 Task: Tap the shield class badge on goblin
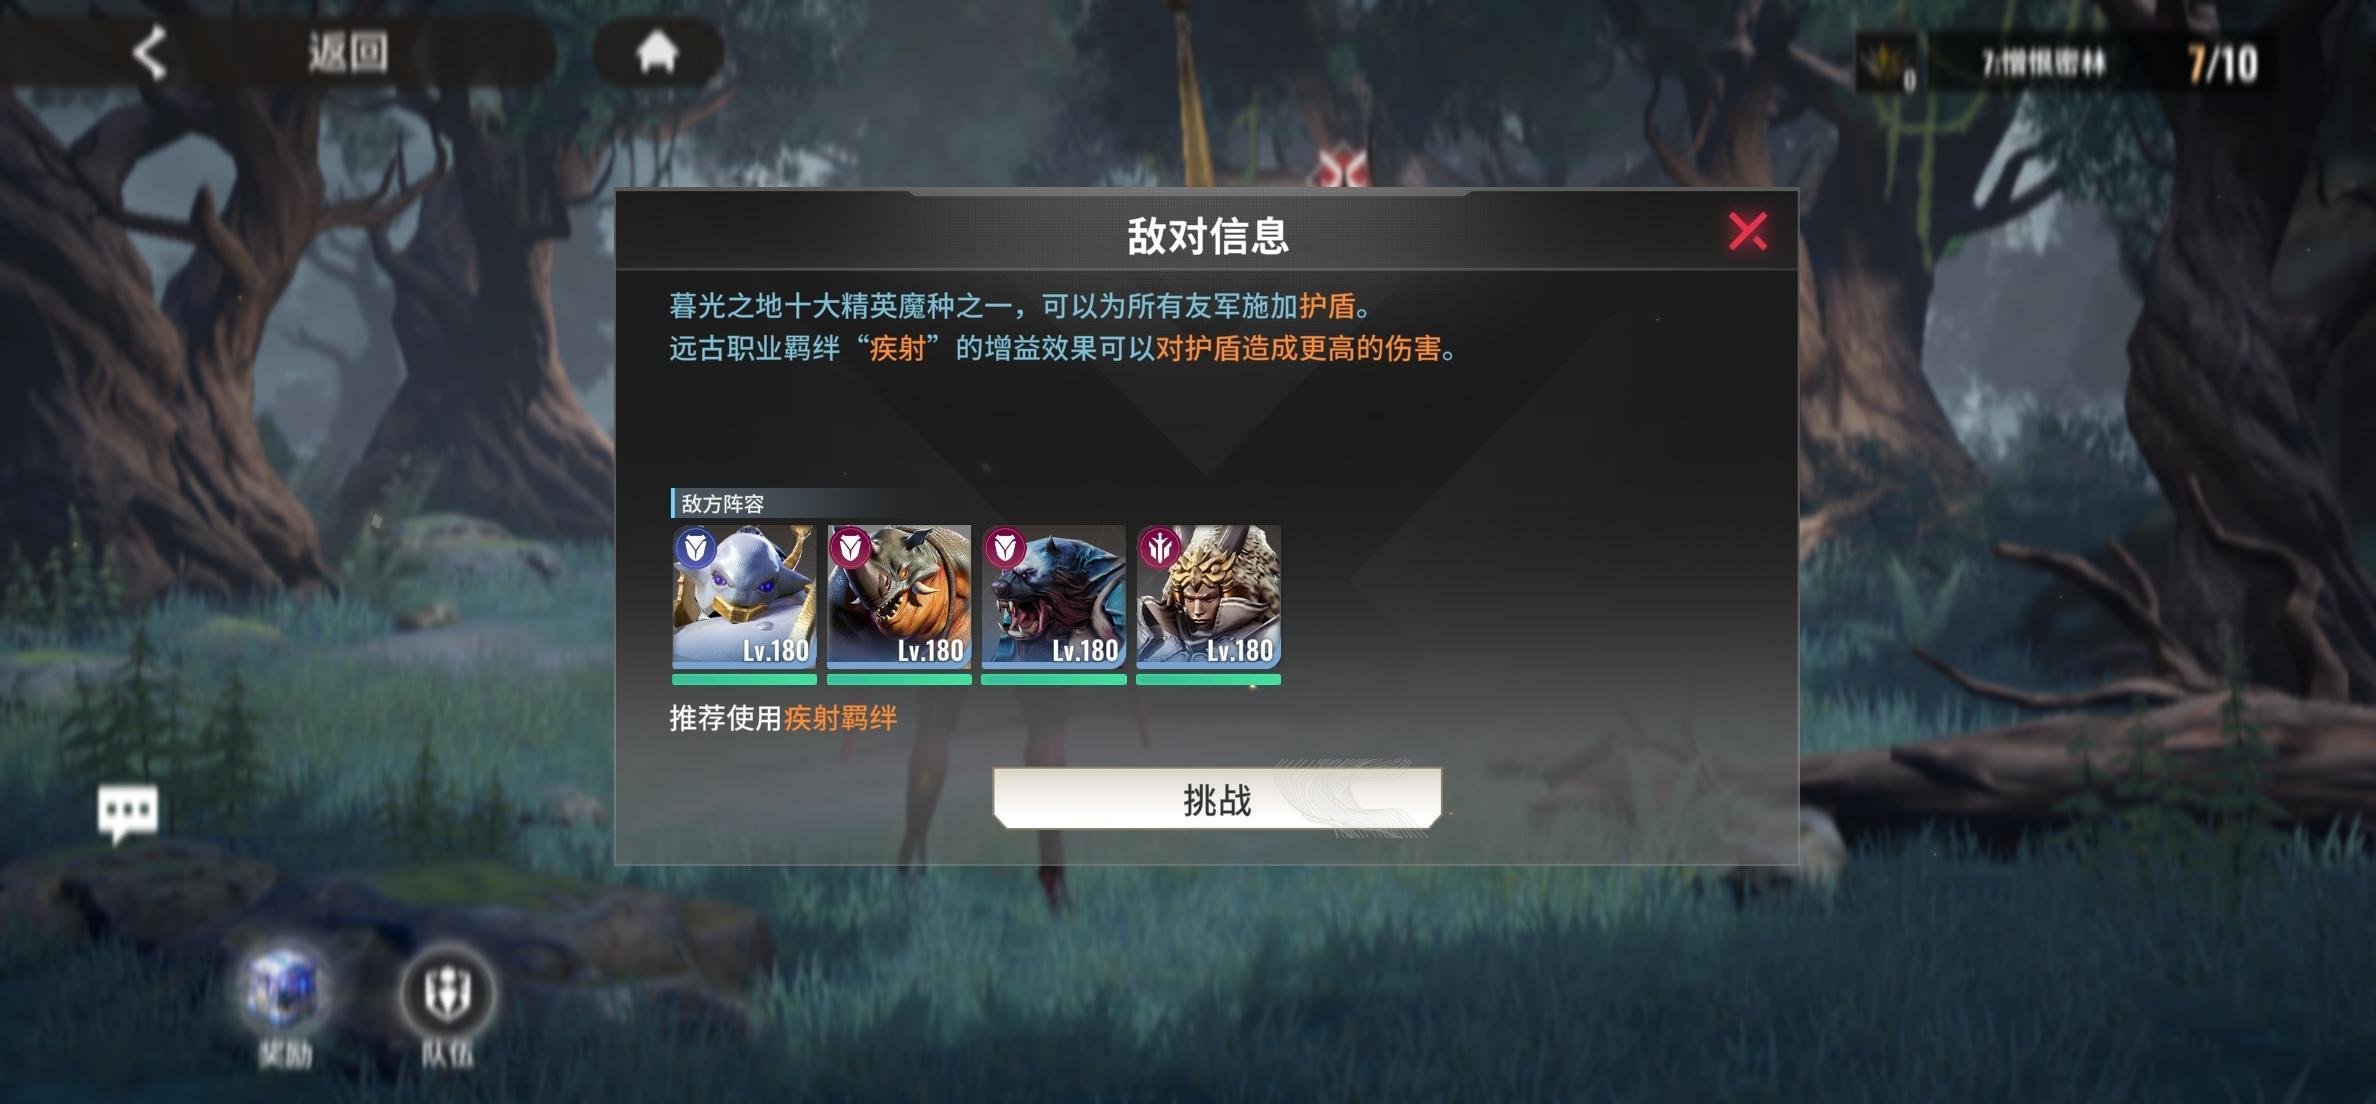(x=695, y=548)
